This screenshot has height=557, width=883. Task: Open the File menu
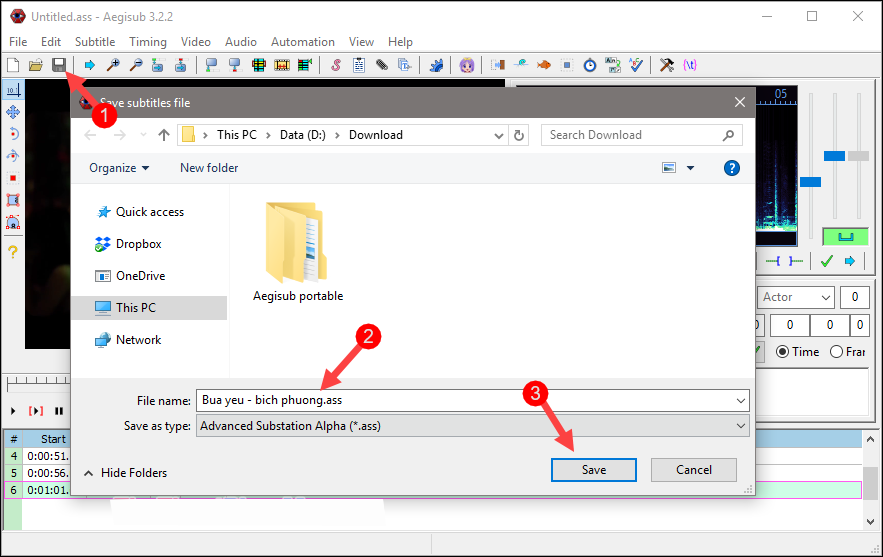click(18, 42)
